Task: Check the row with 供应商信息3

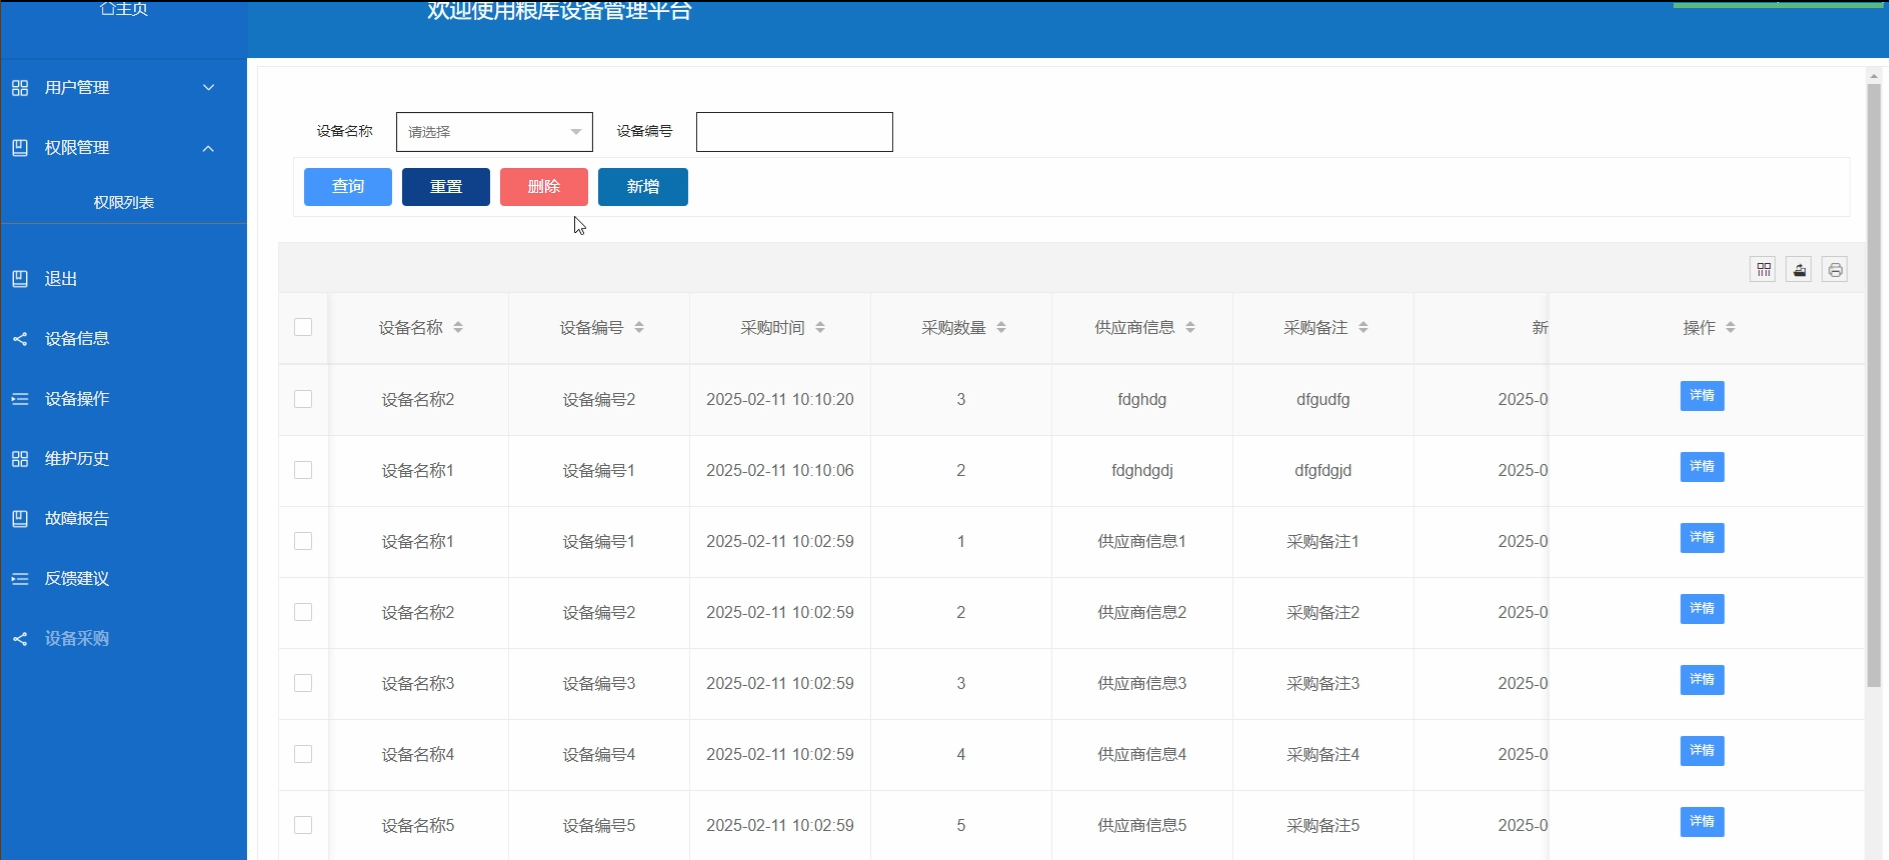Action: pyautogui.click(x=303, y=683)
